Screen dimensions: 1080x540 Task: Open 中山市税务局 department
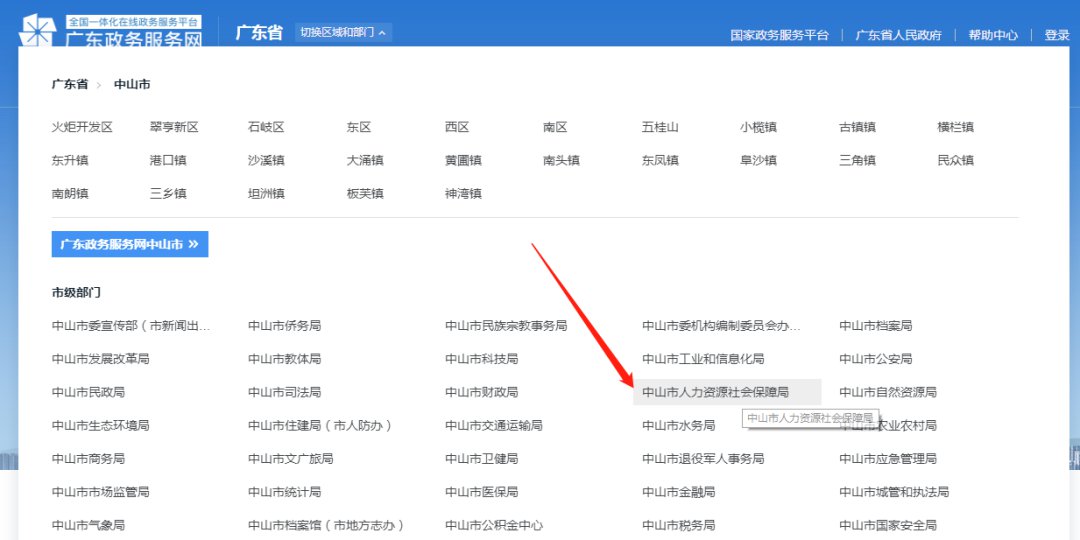(x=678, y=525)
